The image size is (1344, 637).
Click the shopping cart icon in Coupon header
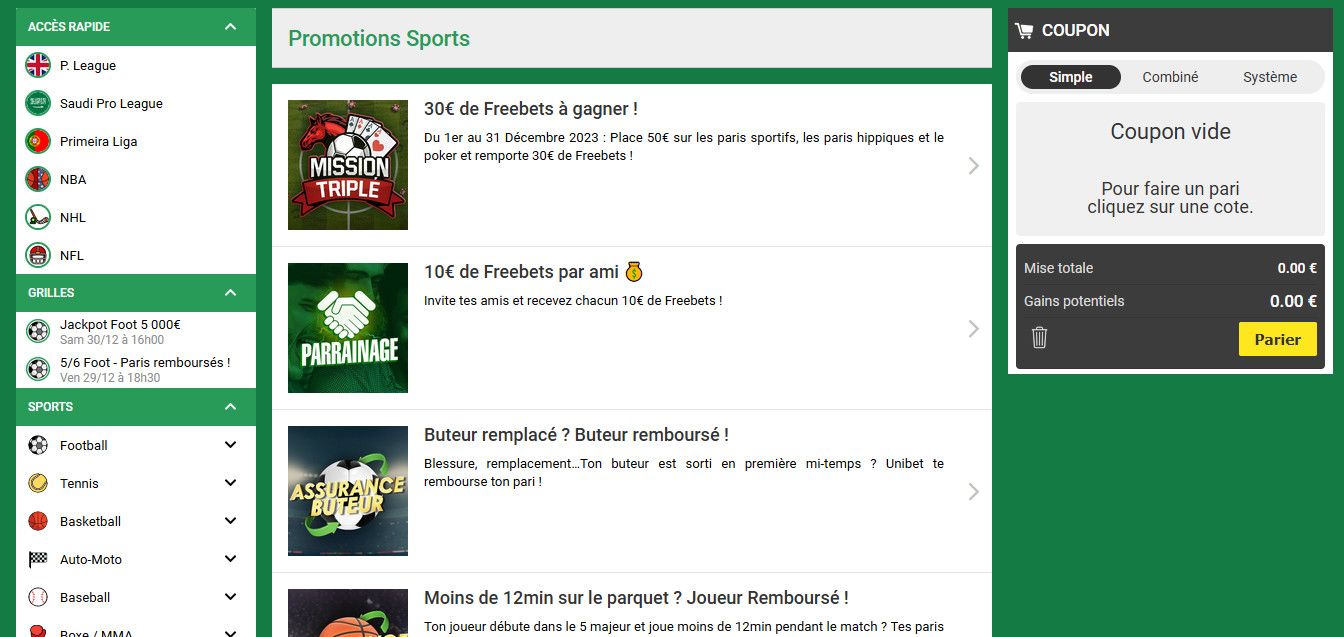click(x=1024, y=30)
